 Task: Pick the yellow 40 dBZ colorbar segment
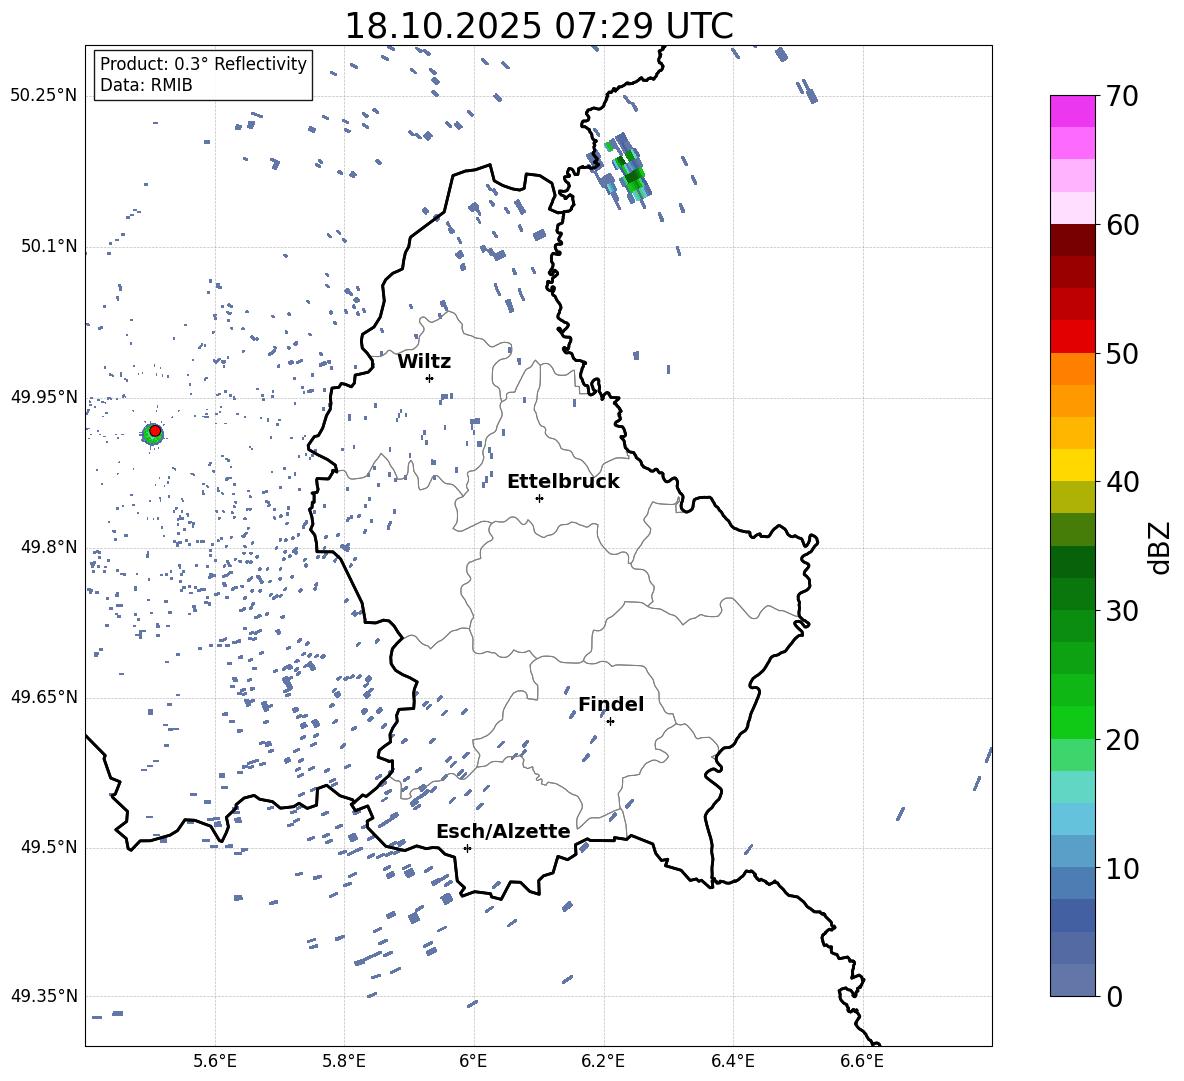[1072, 465]
